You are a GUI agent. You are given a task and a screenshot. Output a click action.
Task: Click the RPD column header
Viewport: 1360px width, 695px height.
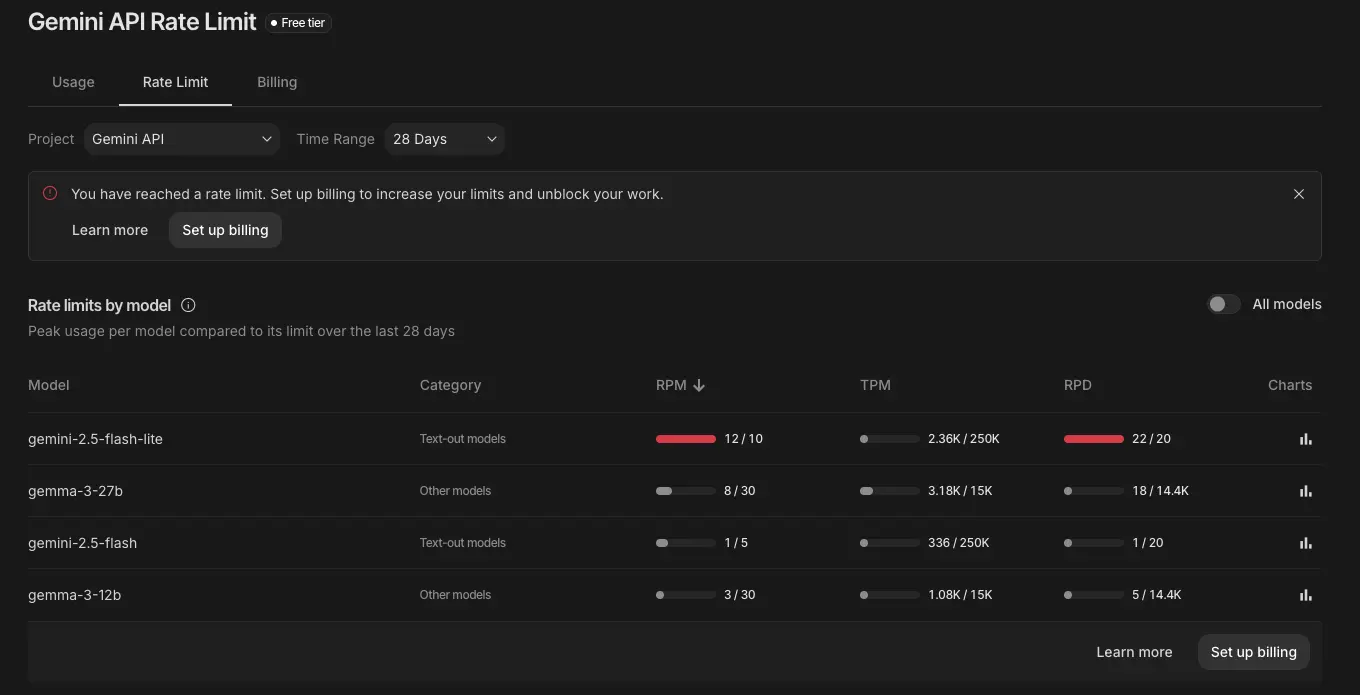(1078, 385)
